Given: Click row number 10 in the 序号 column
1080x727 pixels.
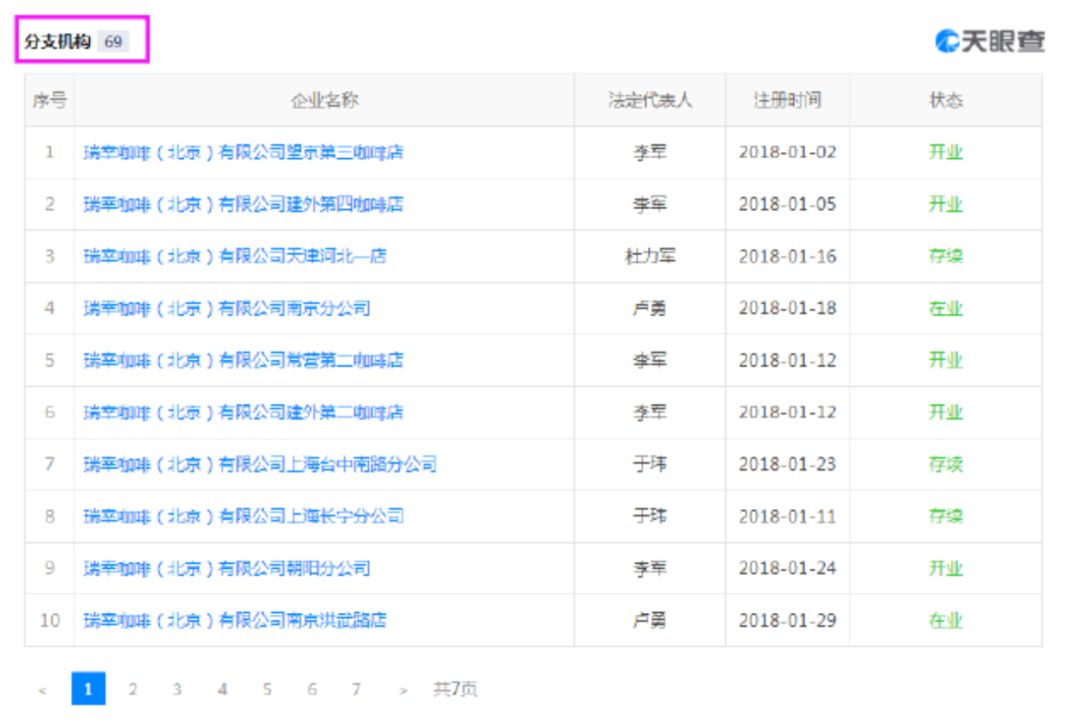Looking at the screenshot, I should [x=50, y=620].
